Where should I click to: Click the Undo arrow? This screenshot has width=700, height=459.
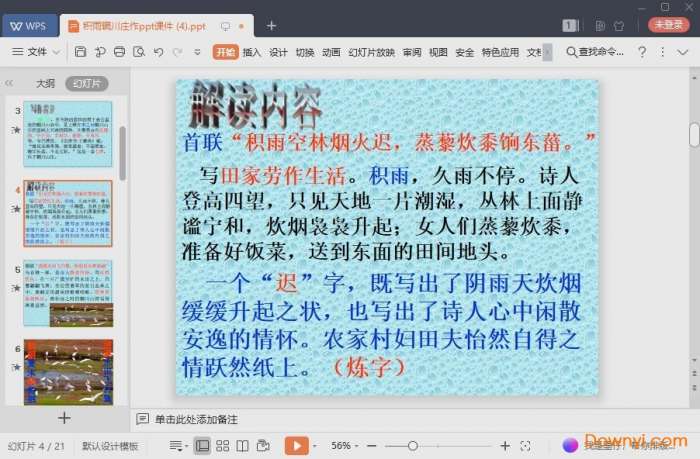[158, 52]
